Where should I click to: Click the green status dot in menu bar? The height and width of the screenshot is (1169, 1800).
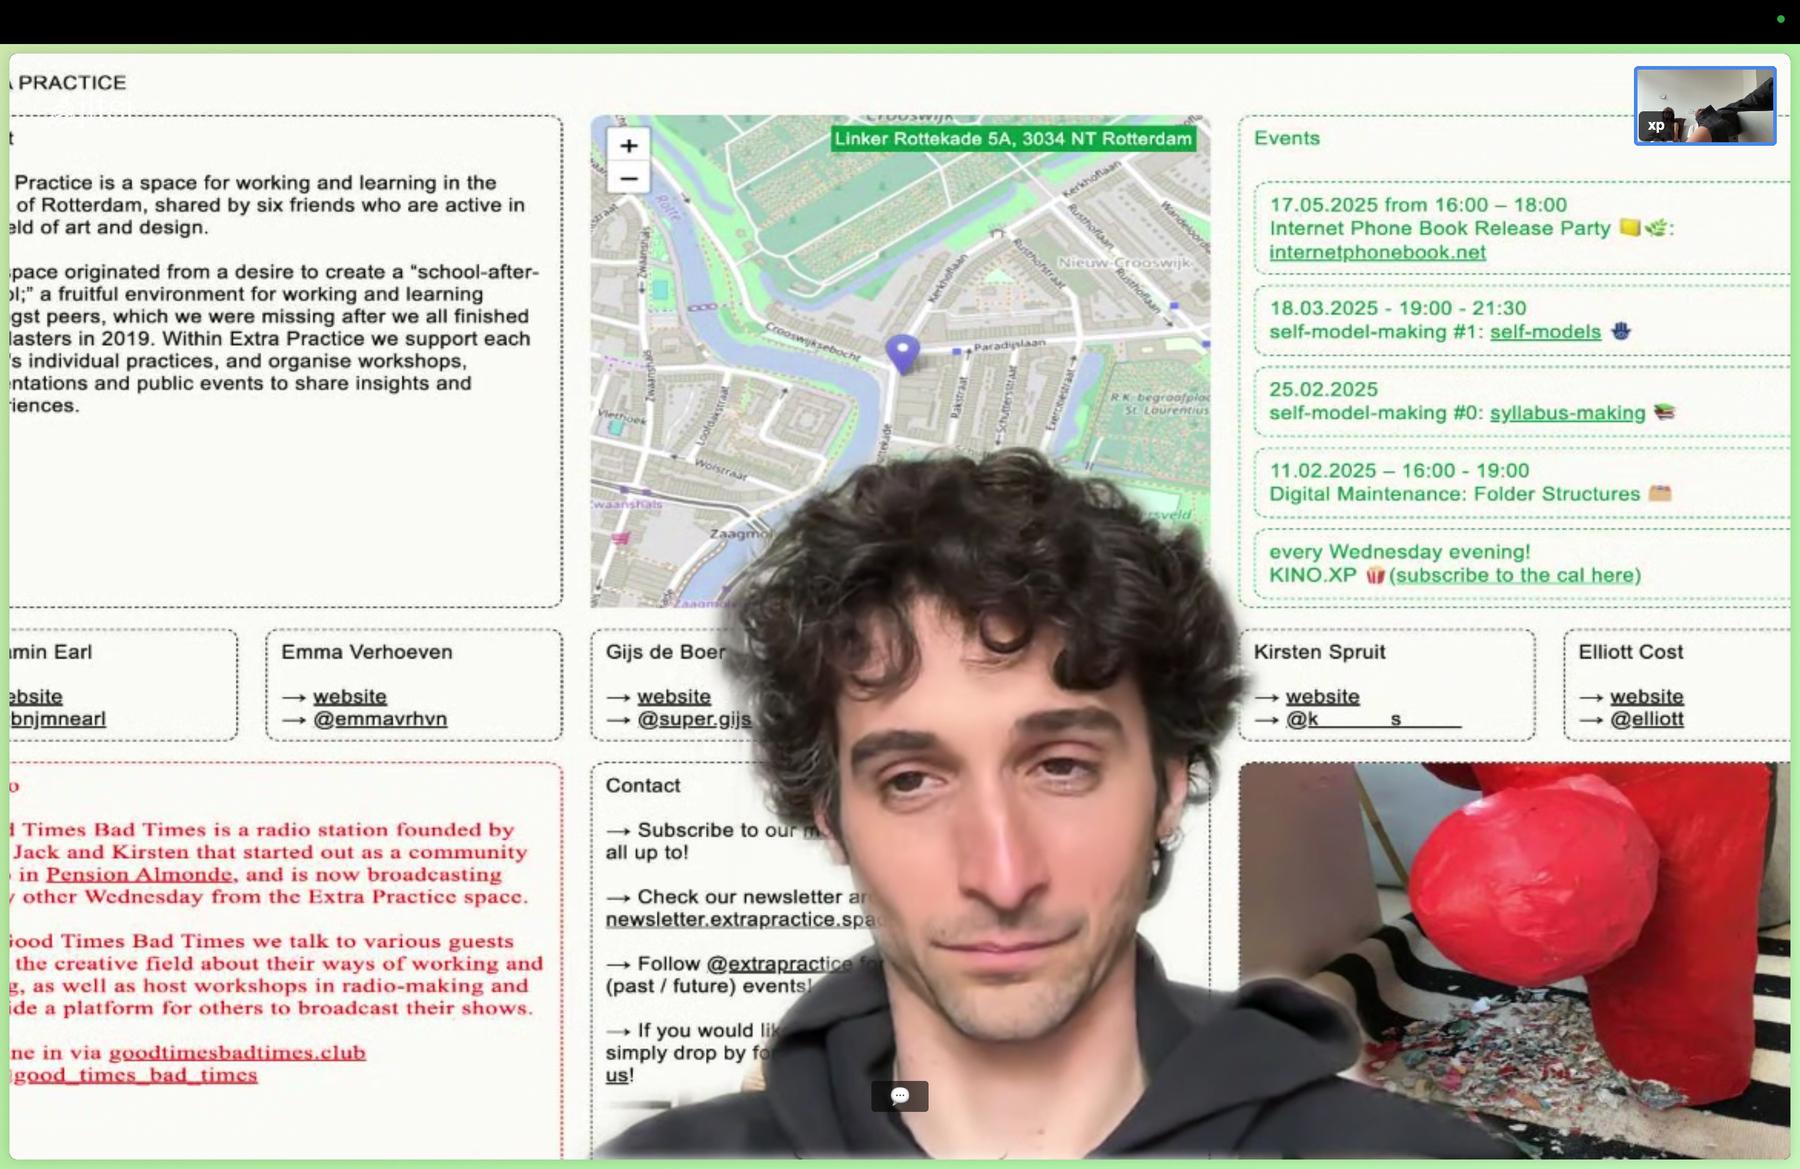[1780, 19]
